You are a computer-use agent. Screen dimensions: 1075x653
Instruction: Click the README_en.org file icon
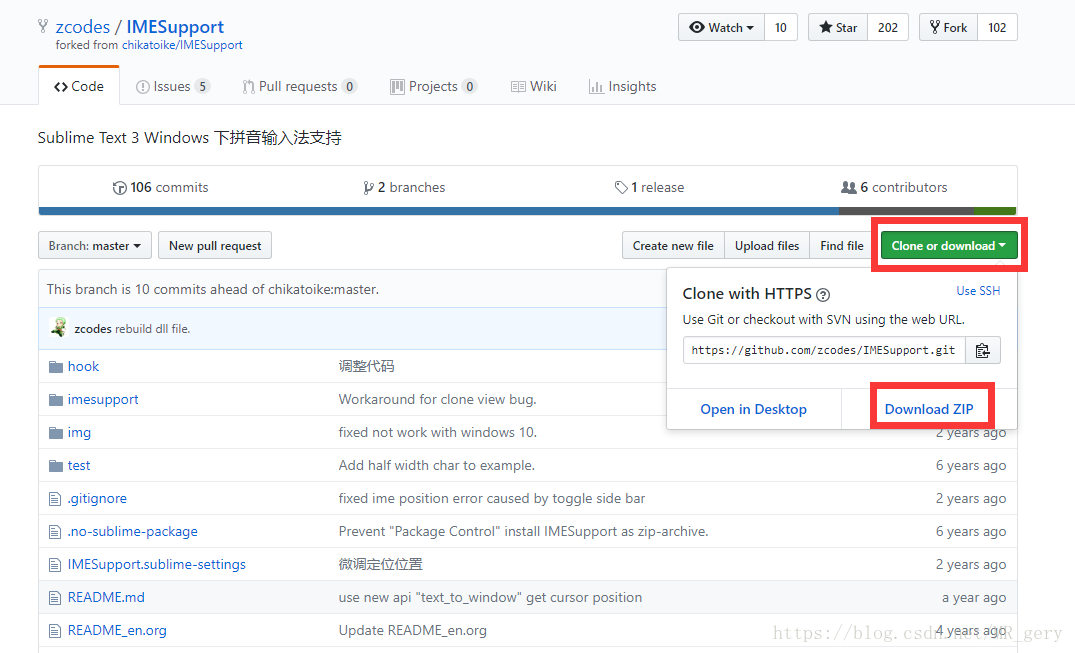(x=55, y=630)
